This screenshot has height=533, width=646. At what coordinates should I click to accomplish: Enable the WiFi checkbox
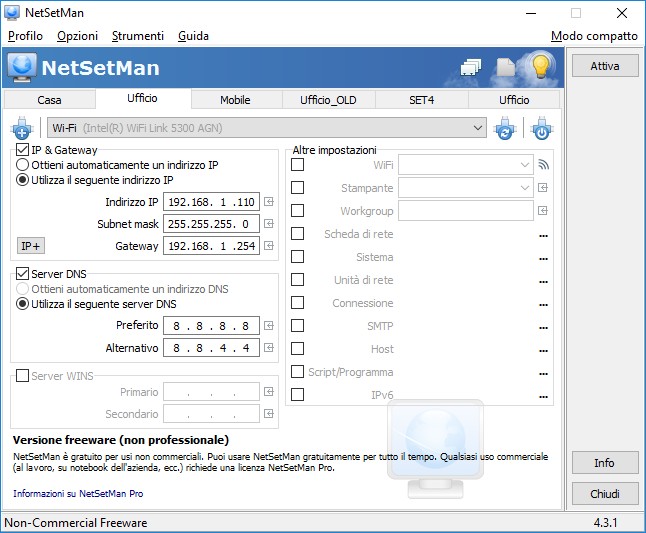pos(297,165)
